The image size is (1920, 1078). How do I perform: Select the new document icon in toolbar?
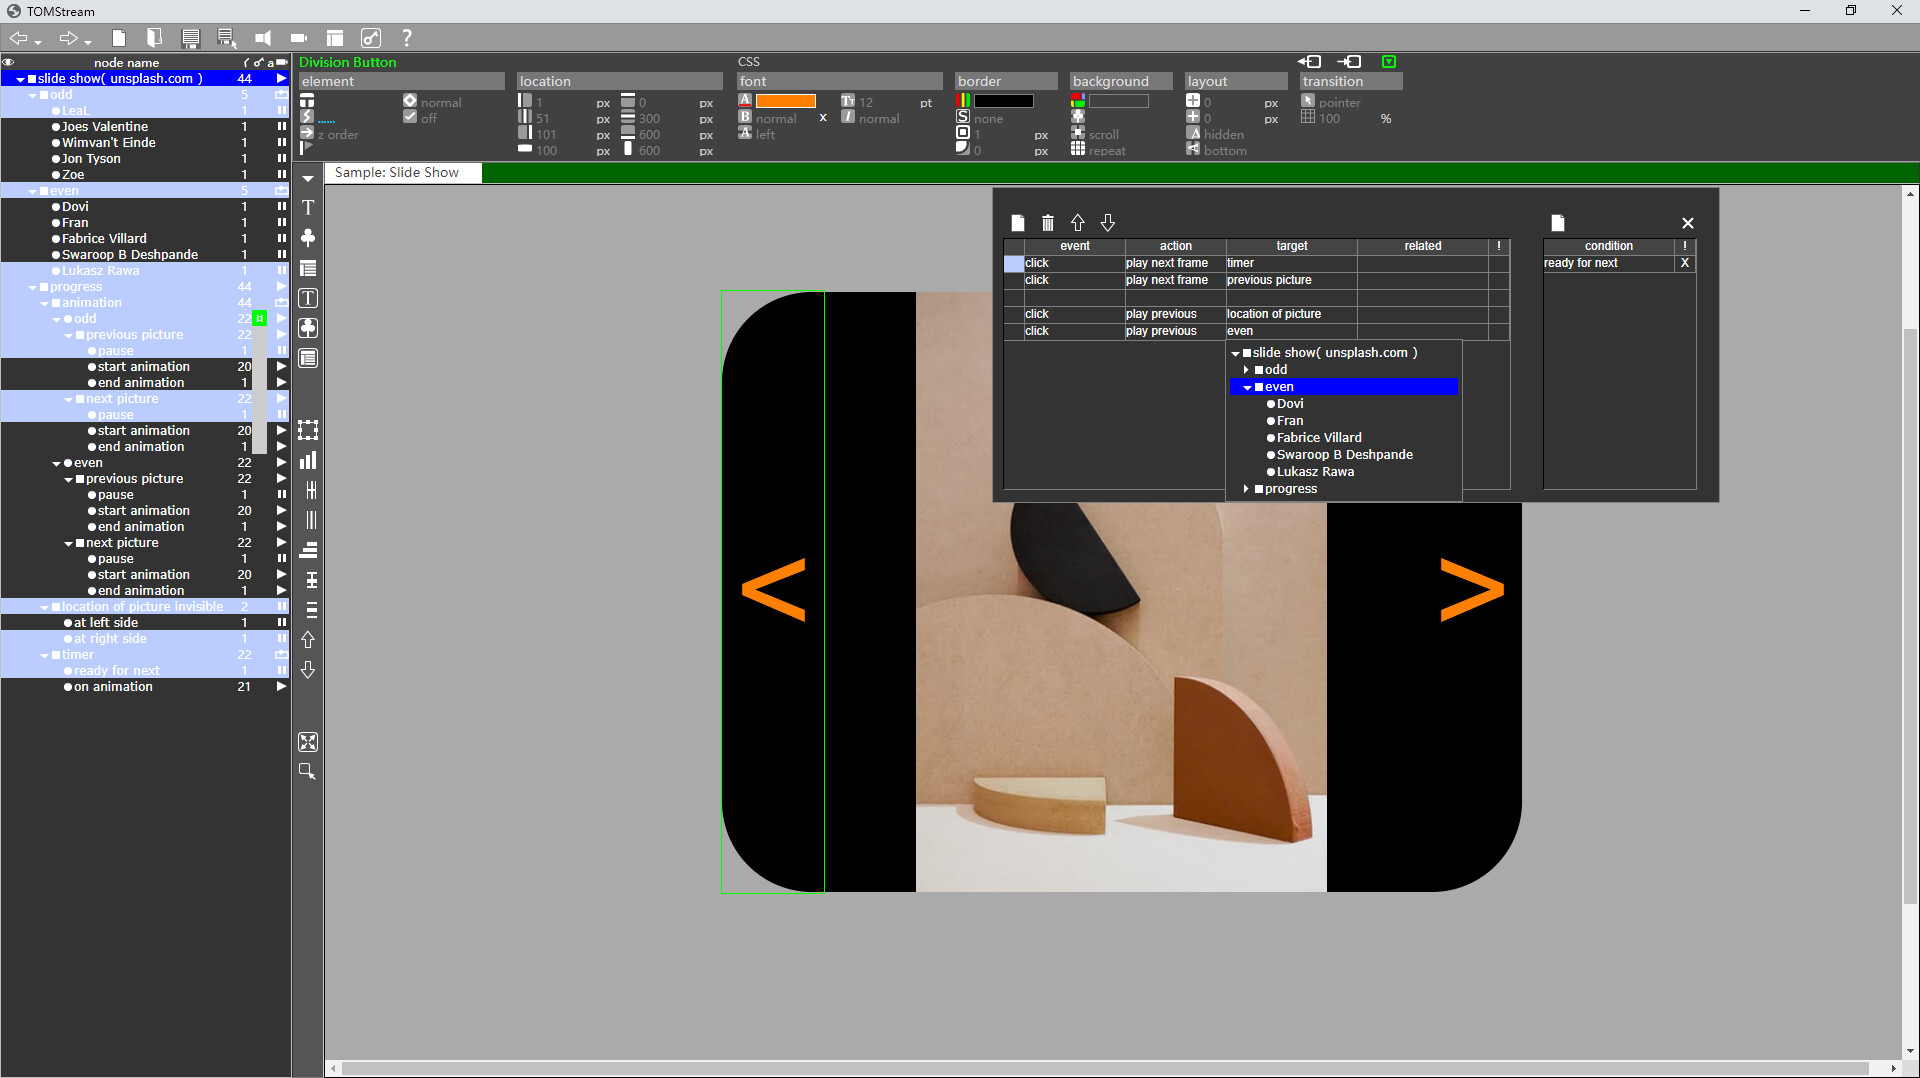pyautogui.click(x=119, y=37)
